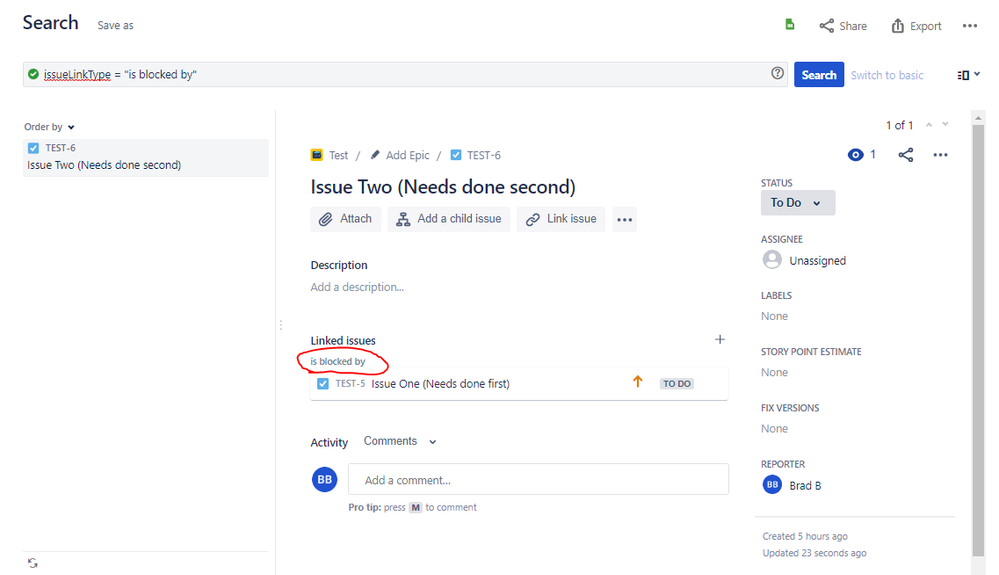The height and width of the screenshot is (575, 999).
Task: Toggle the watch eye icon
Action: click(855, 155)
